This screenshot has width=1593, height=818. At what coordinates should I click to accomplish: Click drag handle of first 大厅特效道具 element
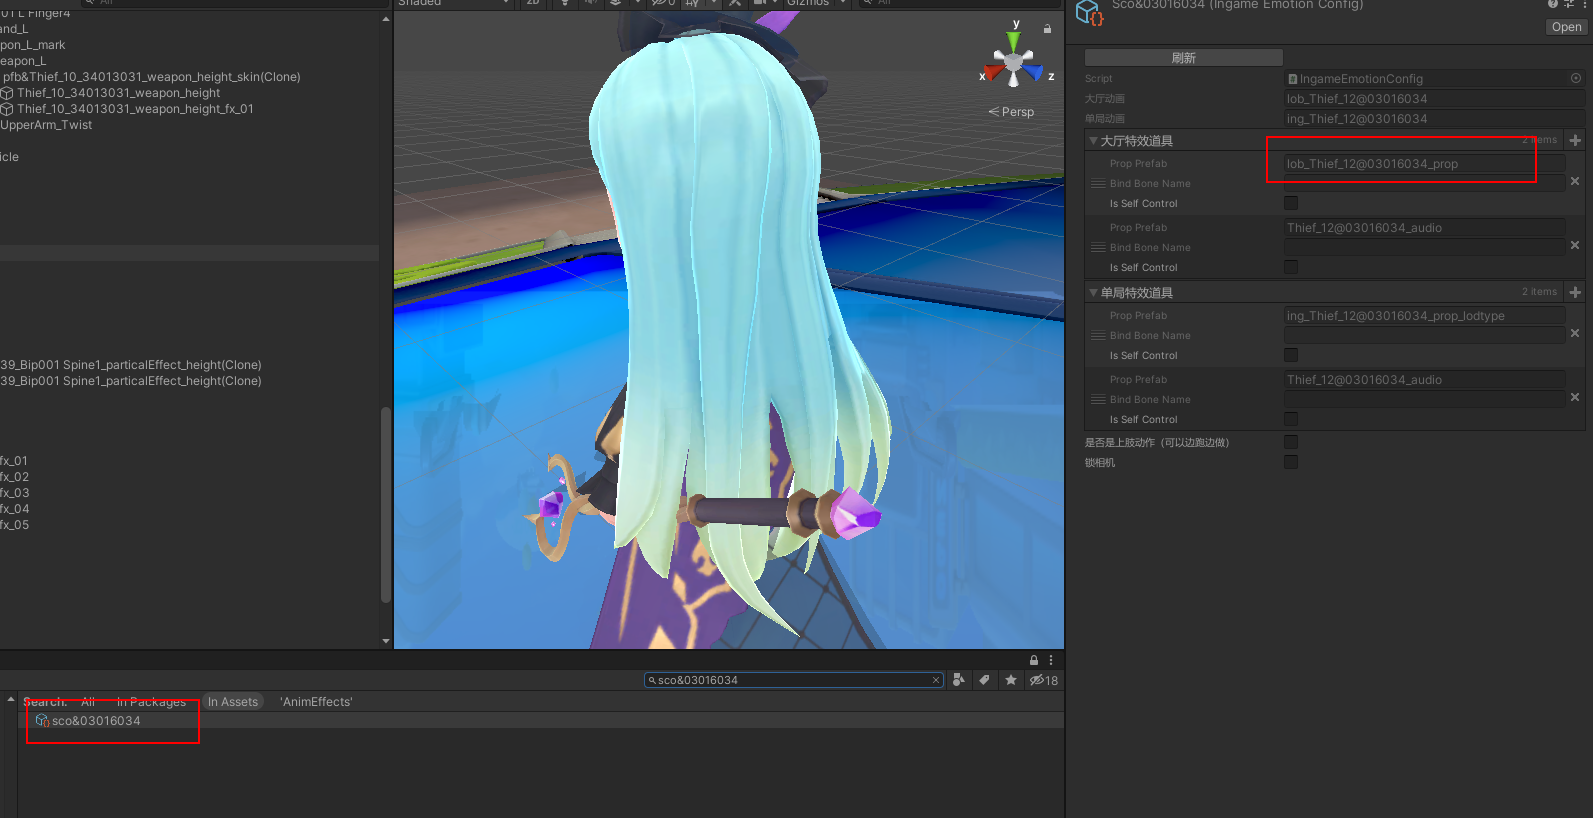point(1098,184)
